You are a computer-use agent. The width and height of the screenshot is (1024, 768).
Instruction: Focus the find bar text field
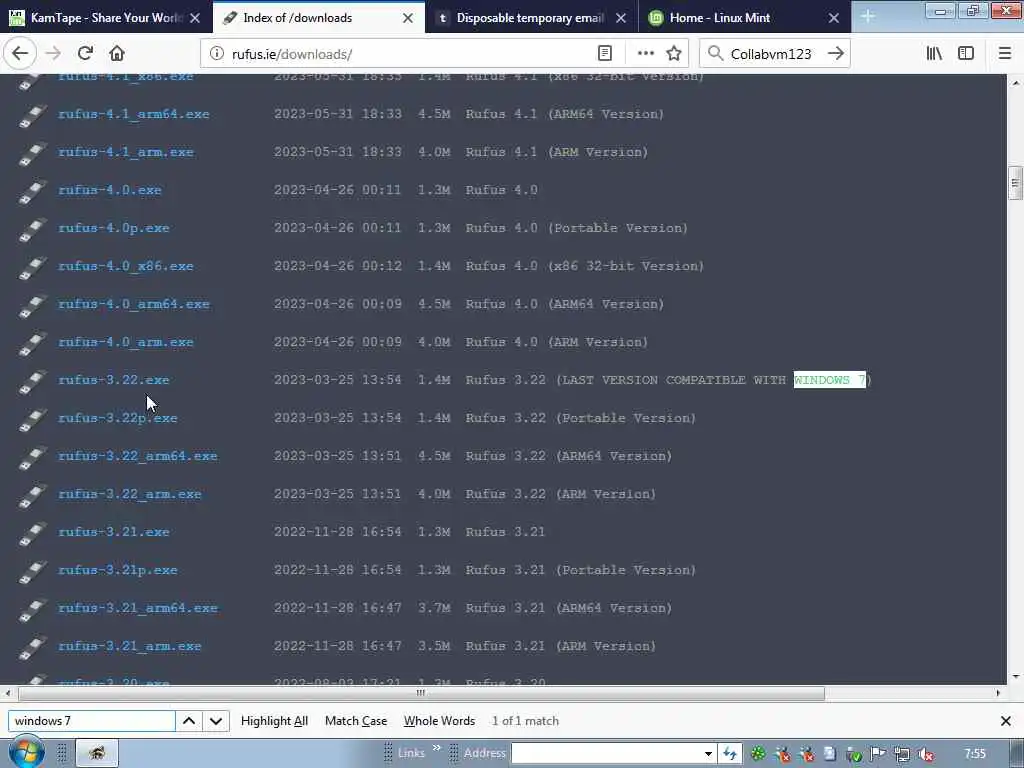point(91,721)
